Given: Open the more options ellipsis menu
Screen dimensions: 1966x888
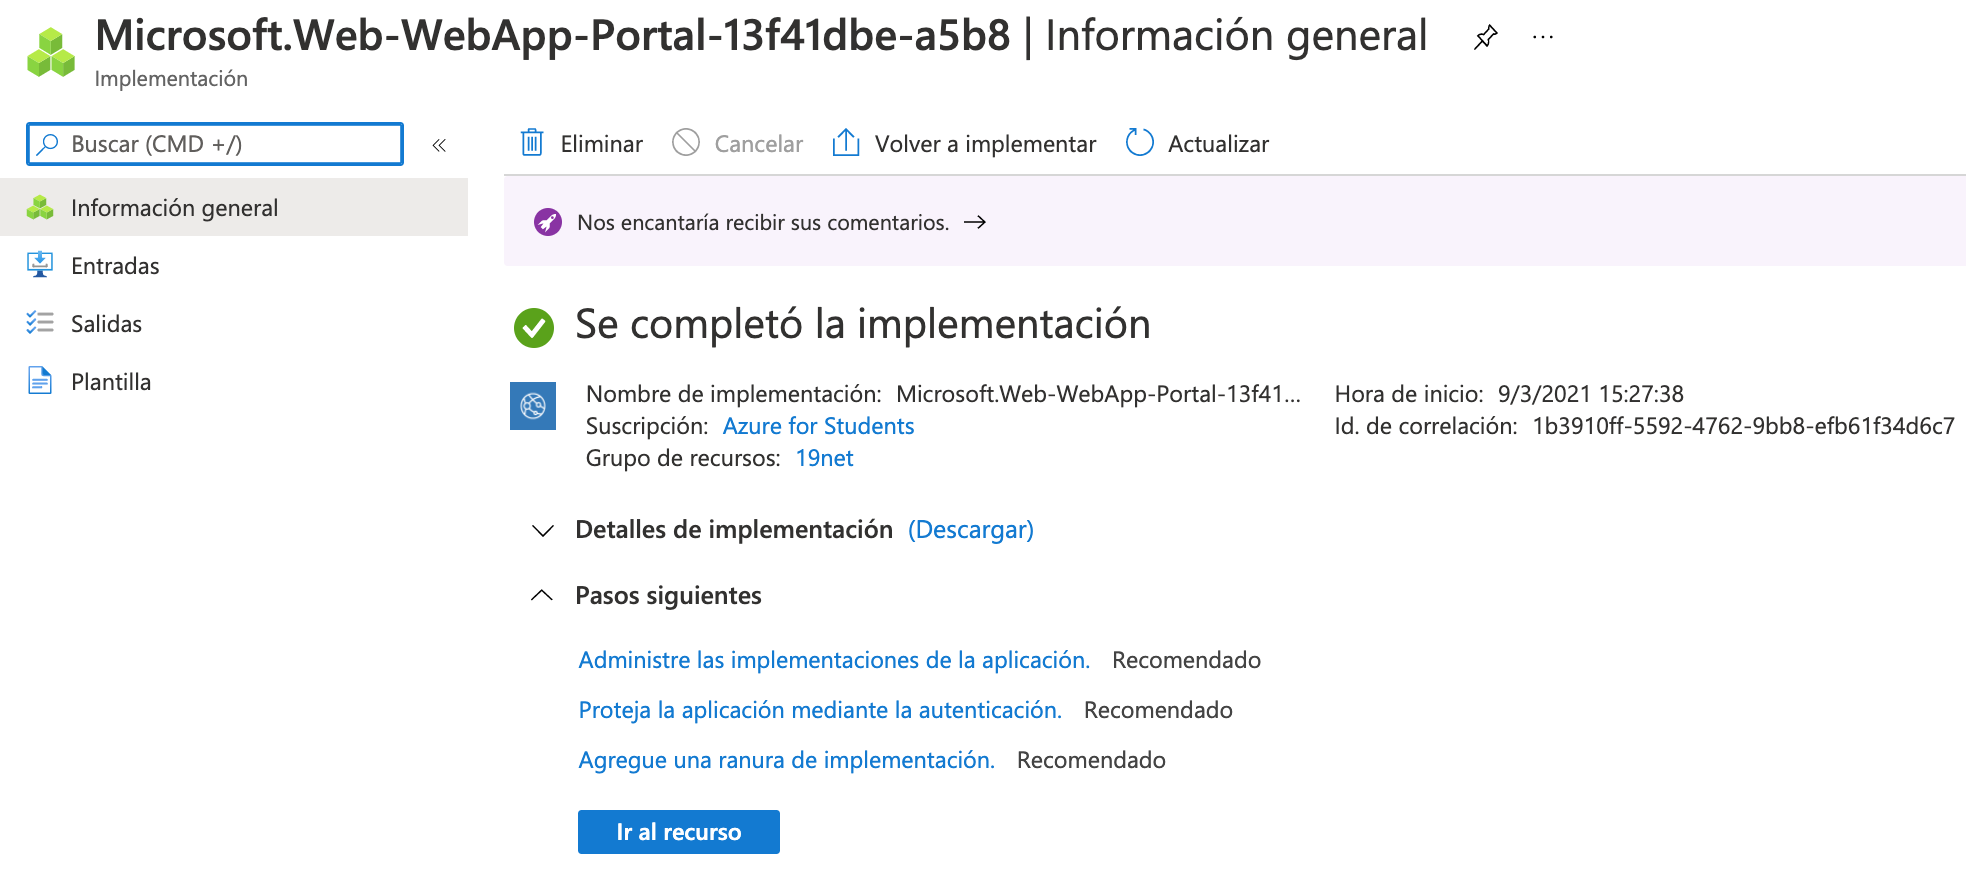Looking at the screenshot, I should (x=1543, y=38).
